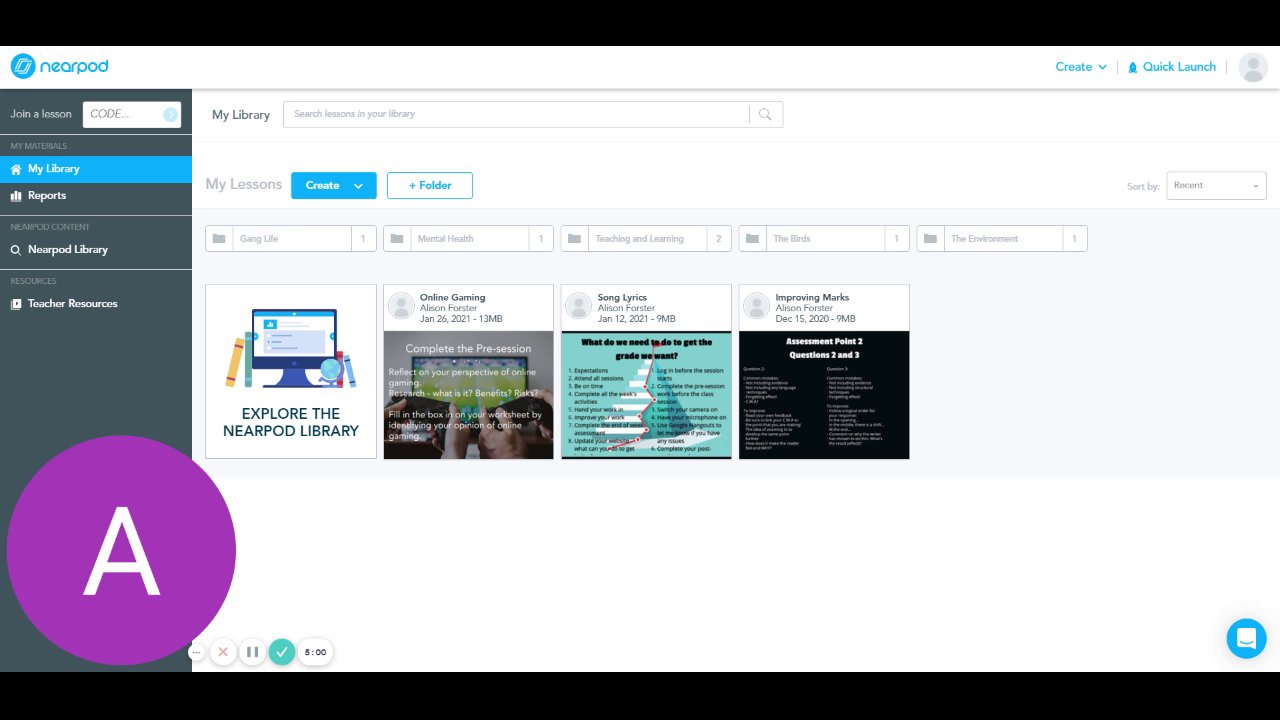Finish recording with green checkmark
The height and width of the screenshot is (720, 1280).
click(x=282, y=652)
